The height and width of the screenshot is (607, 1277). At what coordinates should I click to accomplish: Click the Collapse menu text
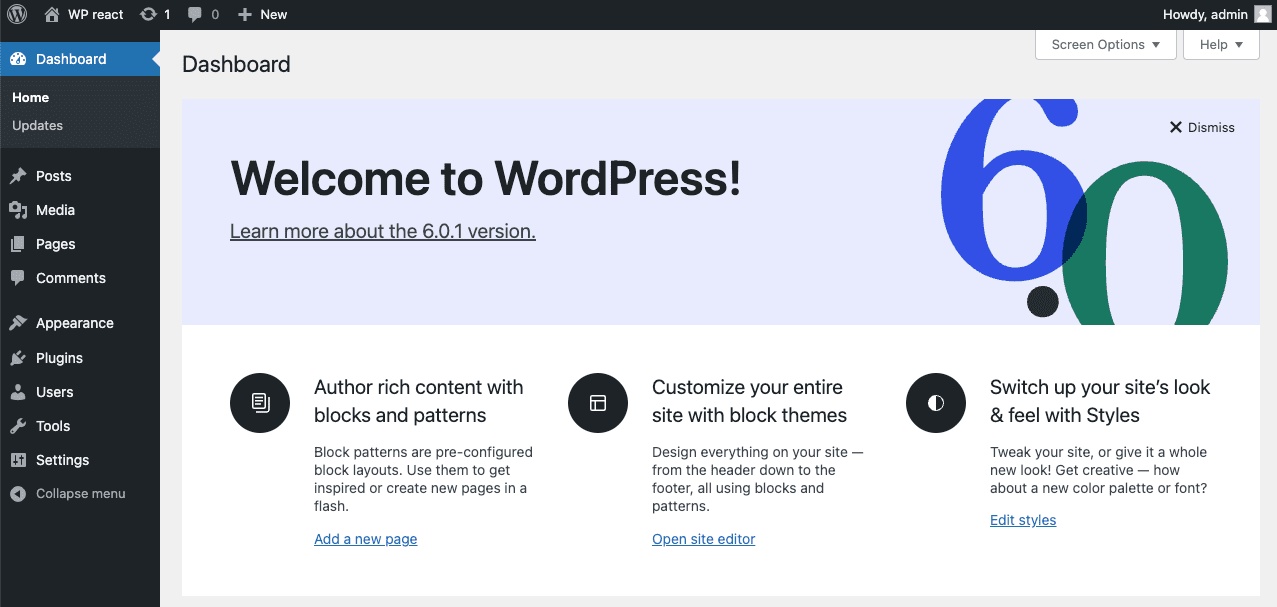(x=81, y=494)
